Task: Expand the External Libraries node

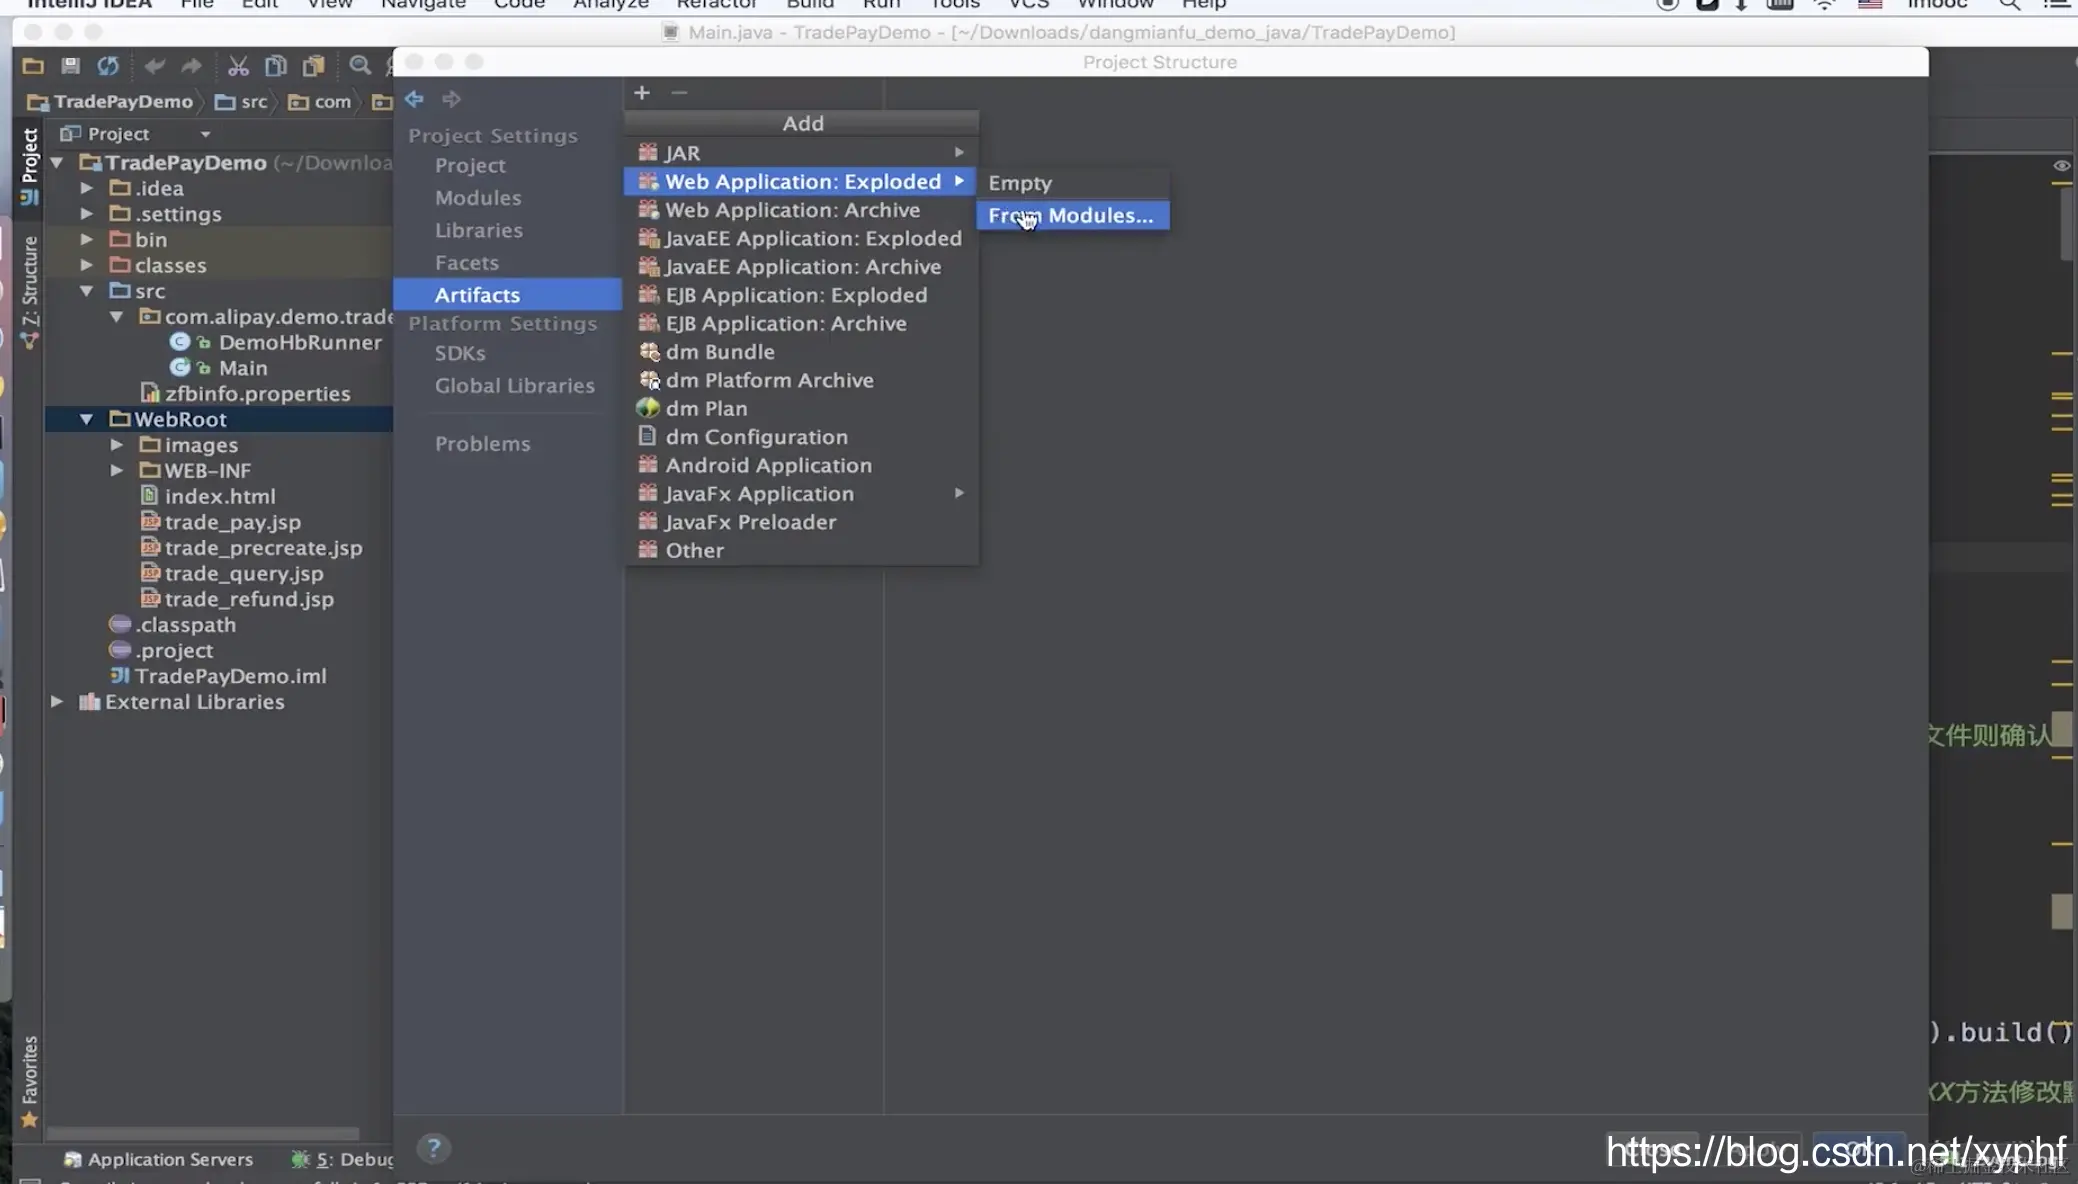Action: (58, 702)
